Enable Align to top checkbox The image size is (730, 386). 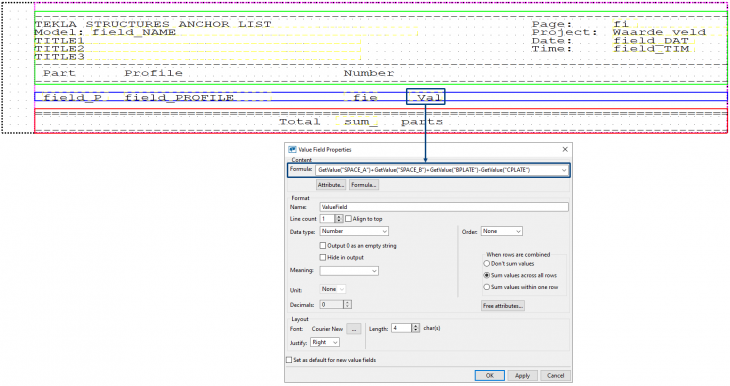coord(348,219)
